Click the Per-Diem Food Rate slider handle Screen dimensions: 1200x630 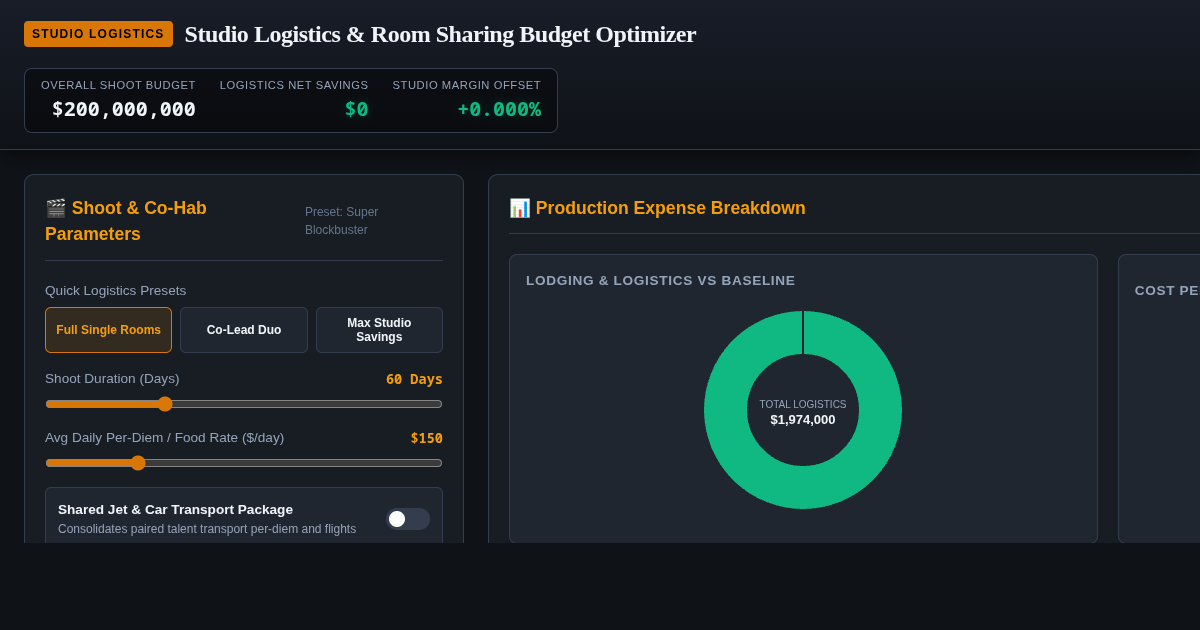click(138, 463)
